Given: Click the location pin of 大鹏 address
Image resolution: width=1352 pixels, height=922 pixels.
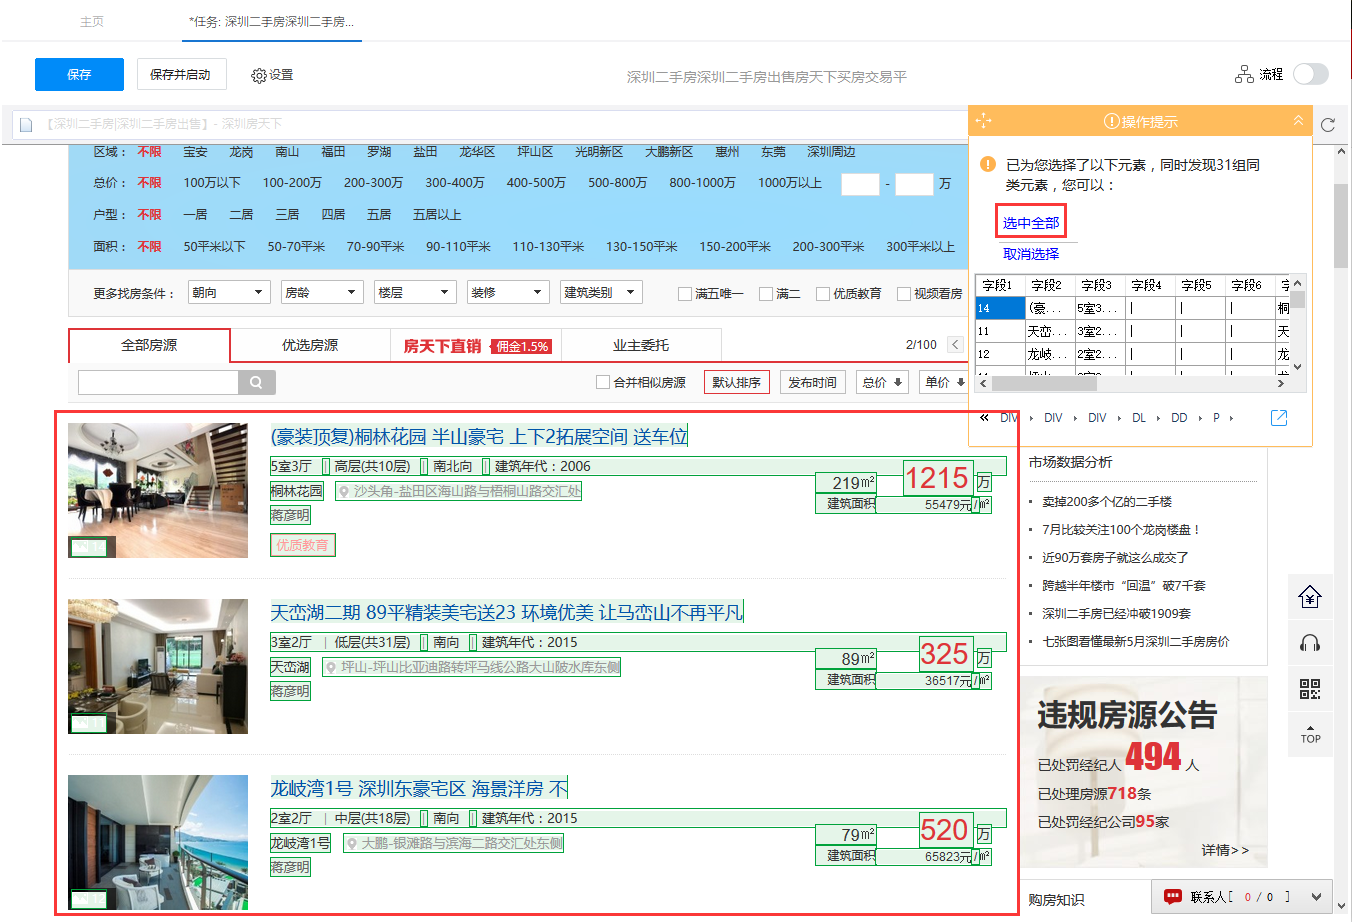Looking at the screenshot, I should pyautogui.click(x=351, y=844).
